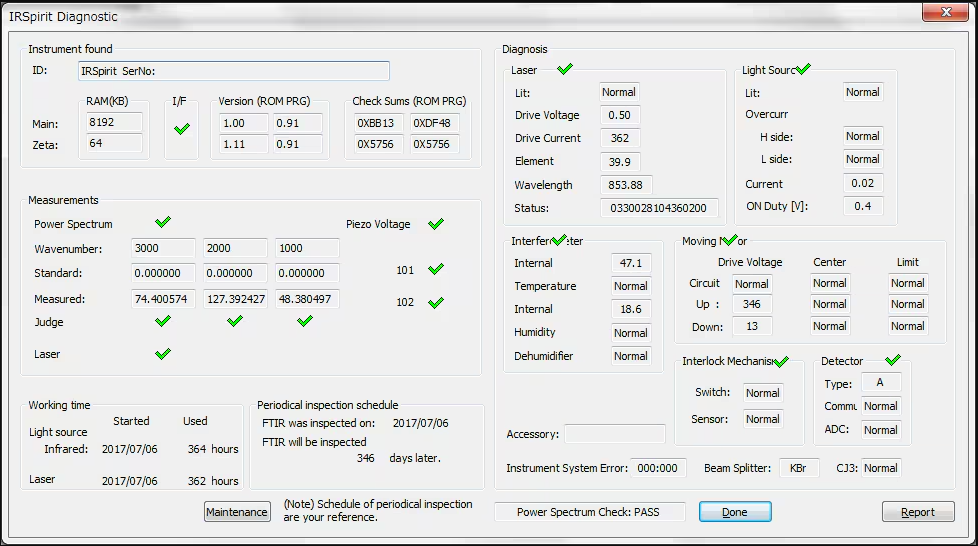Click the Interlock Switch Normal field
The image size is (978, 546).
pyautogui.click(x=763, y=392)
